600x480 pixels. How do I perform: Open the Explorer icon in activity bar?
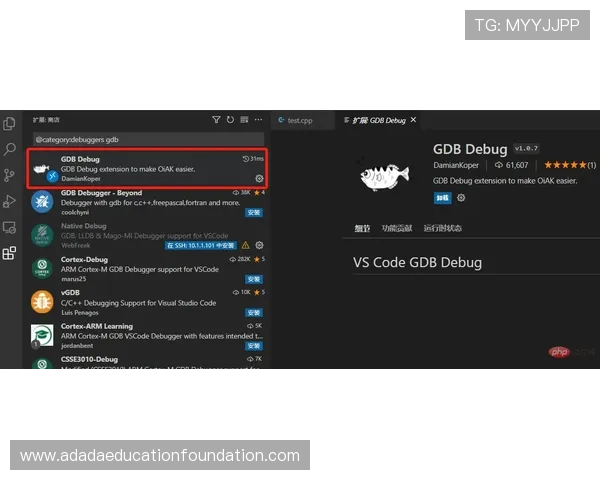coord(10,124)
